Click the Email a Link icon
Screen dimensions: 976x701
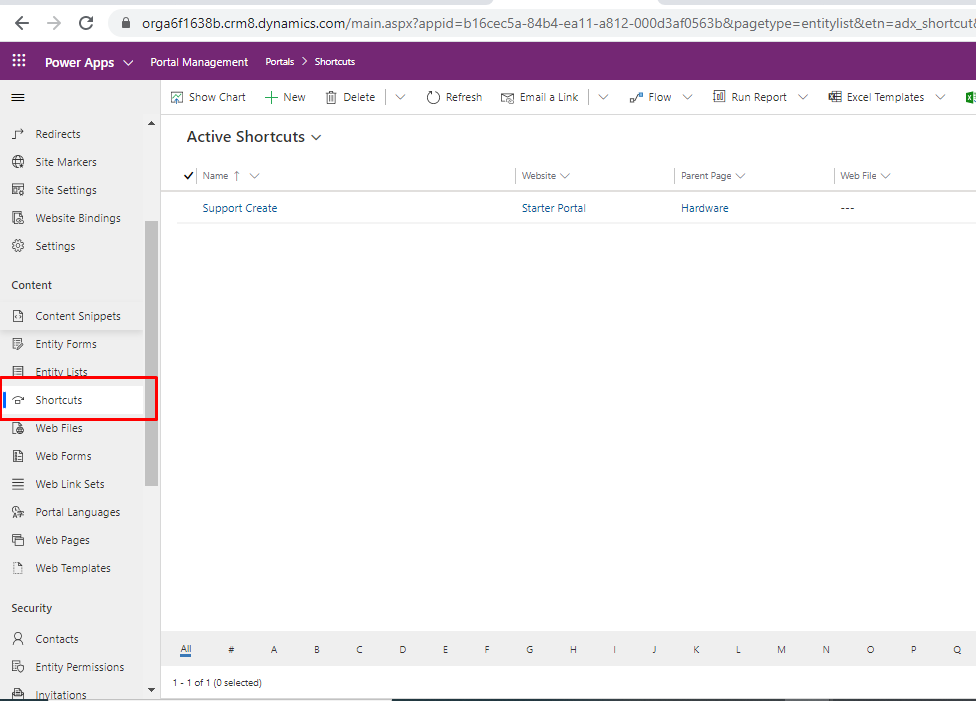click(x=508, y=97)
